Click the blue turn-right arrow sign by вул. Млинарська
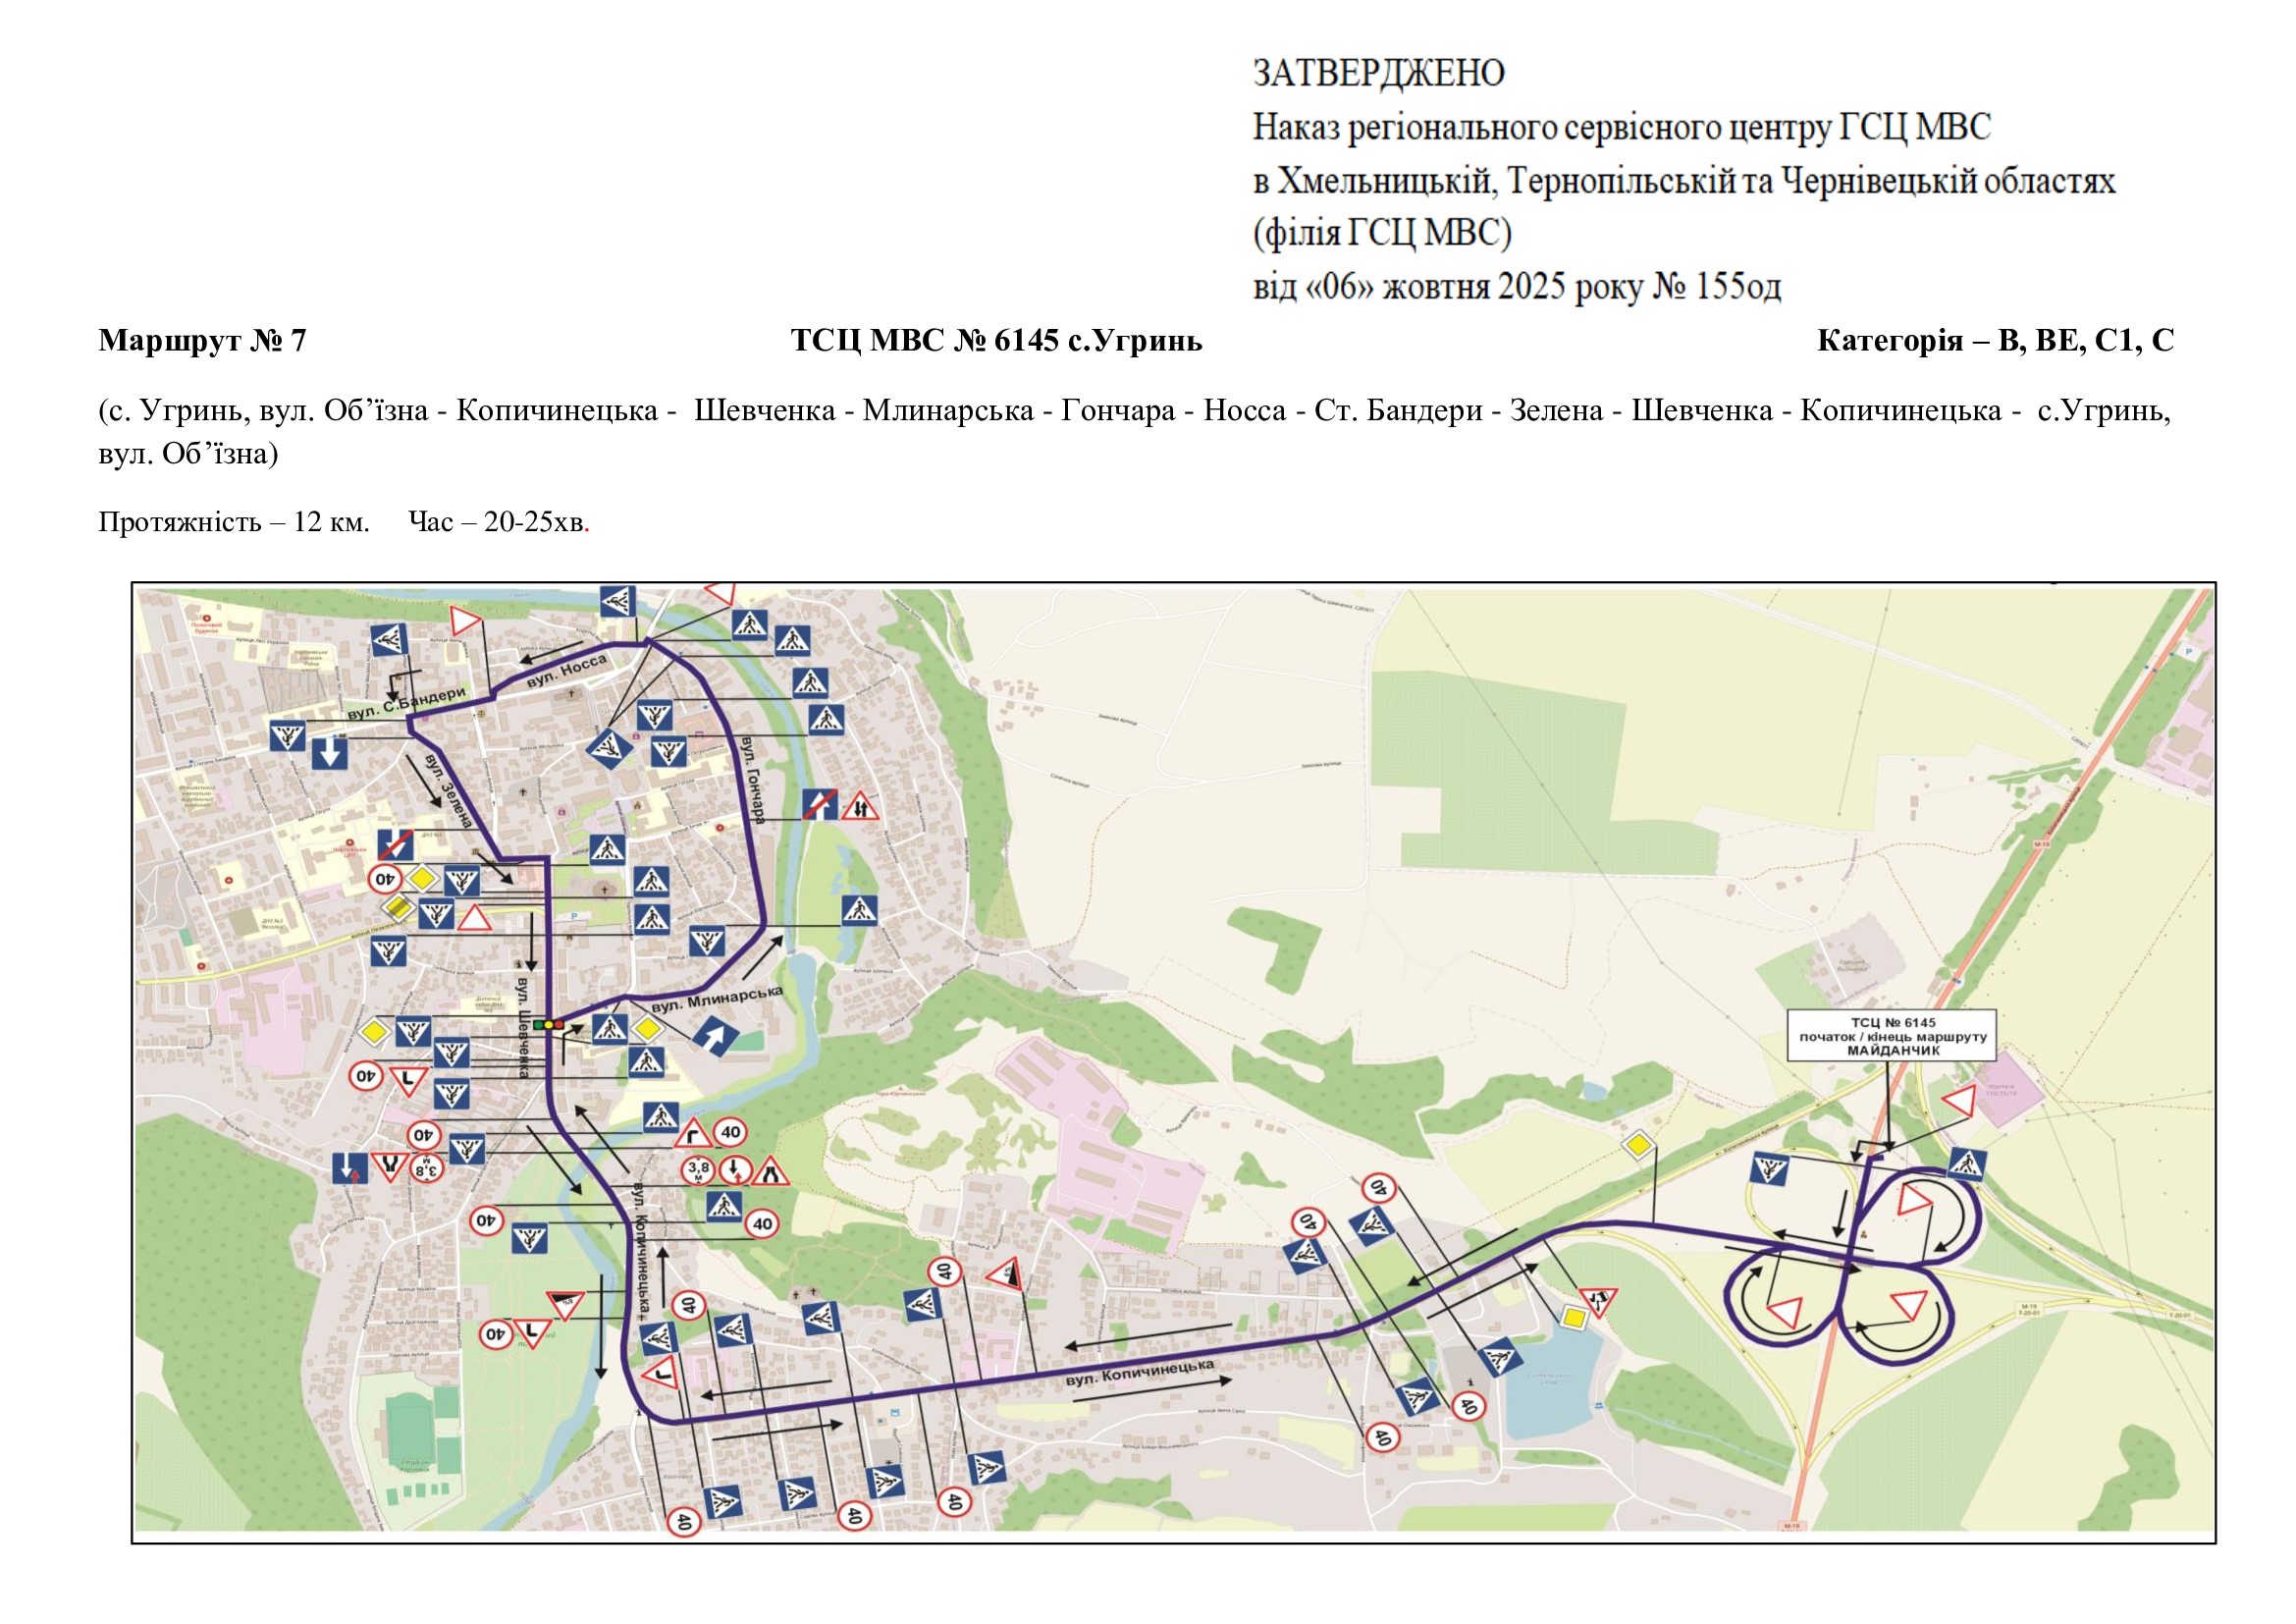The width and height of the screenshot is (2296, 1624). (716, 1037)
